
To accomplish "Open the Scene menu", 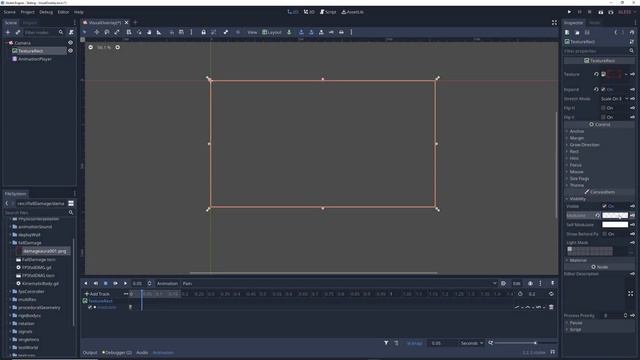I will 10,12.
